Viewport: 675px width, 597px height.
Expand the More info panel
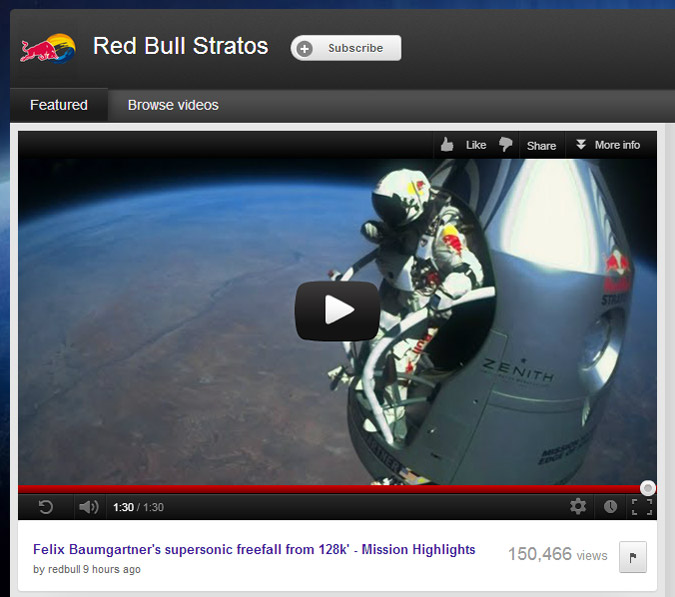point(608,145)
